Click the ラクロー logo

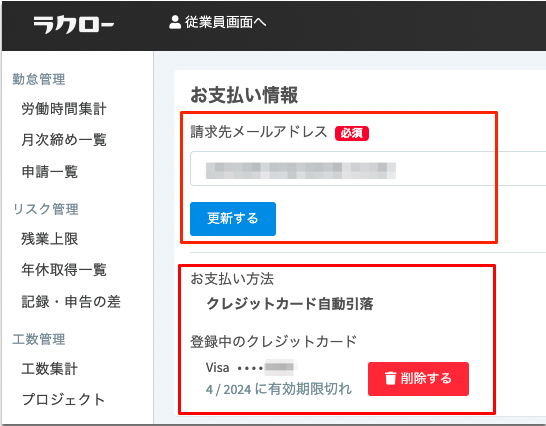click(x=73, y=25)
